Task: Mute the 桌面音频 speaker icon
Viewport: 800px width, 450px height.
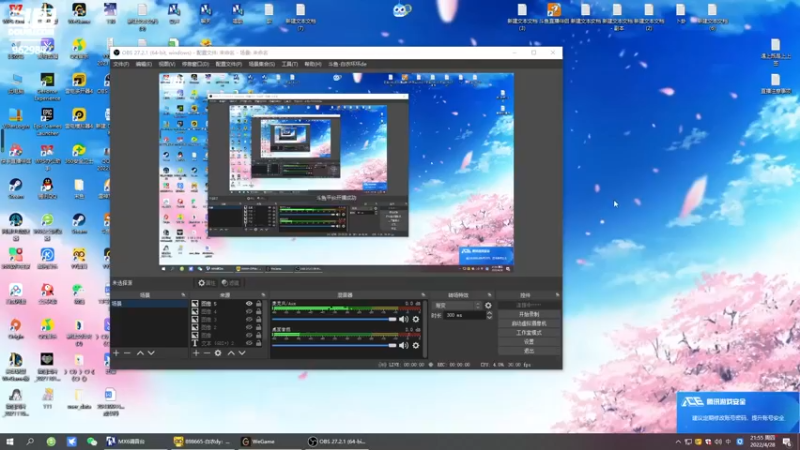Action: coord(403,345)
